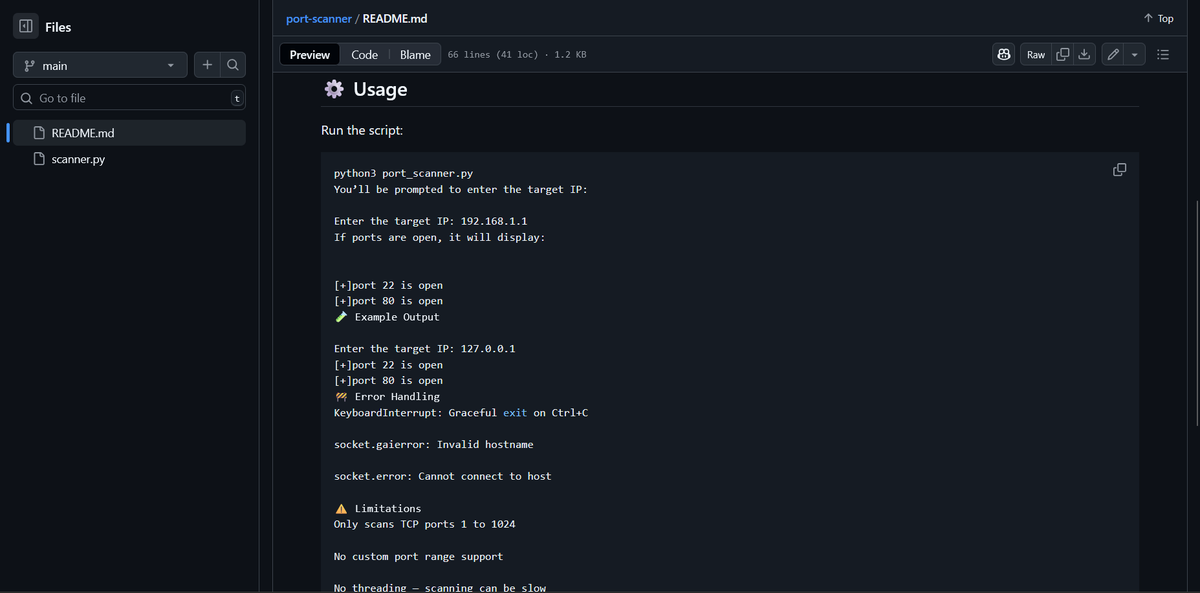This screenshot has width=1200, height=593.
Task: Click the gear emoji beside Usage heading
Action: click(335, 89)
